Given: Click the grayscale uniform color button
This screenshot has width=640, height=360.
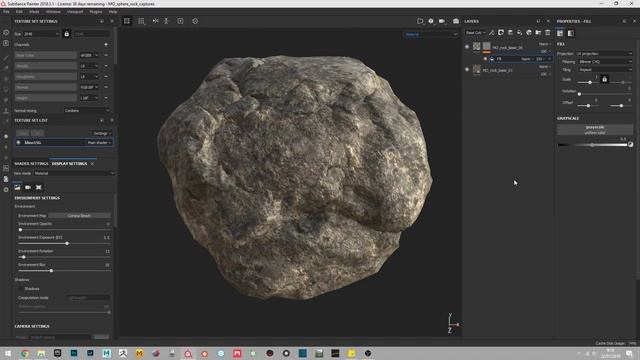Looking at the screenshot, I should point(595,130).
